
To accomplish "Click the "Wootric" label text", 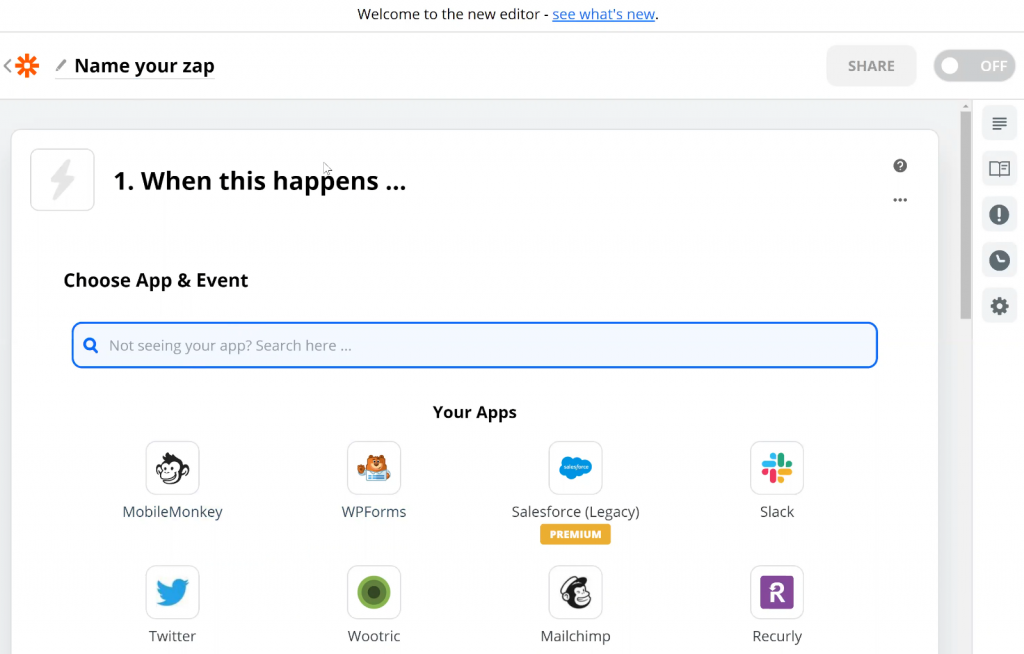I will (374, 636).
